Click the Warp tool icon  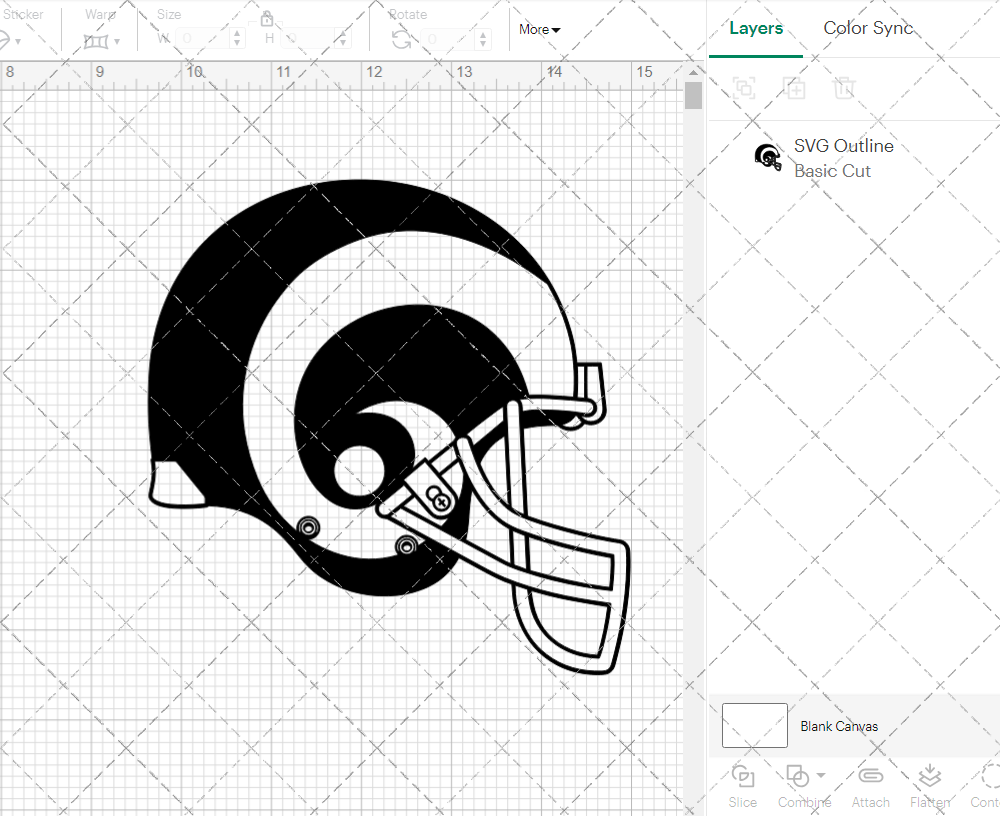pos(96,42)
